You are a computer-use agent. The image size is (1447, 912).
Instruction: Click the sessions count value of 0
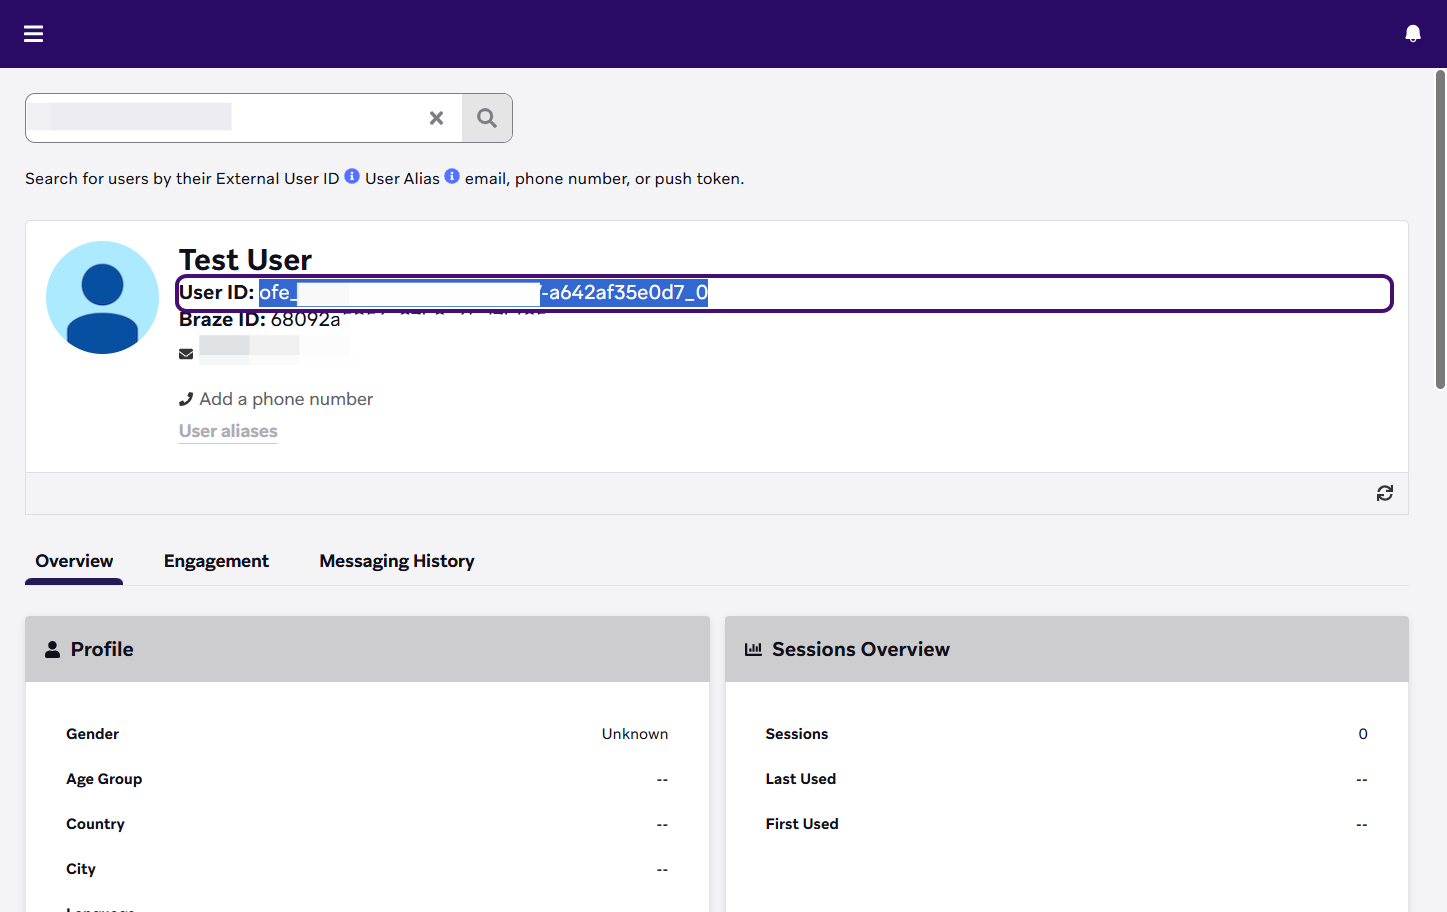(1362, 733)
